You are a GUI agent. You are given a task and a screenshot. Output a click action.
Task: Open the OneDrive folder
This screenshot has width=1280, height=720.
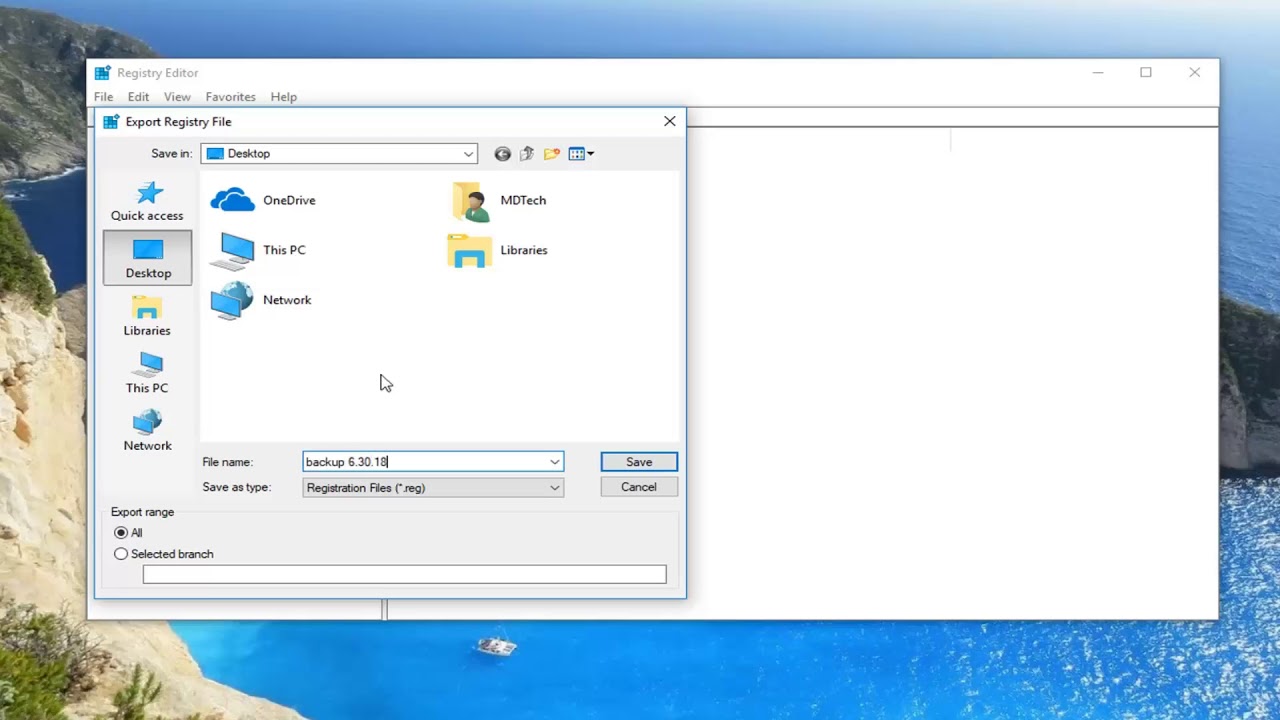[263, 200]
